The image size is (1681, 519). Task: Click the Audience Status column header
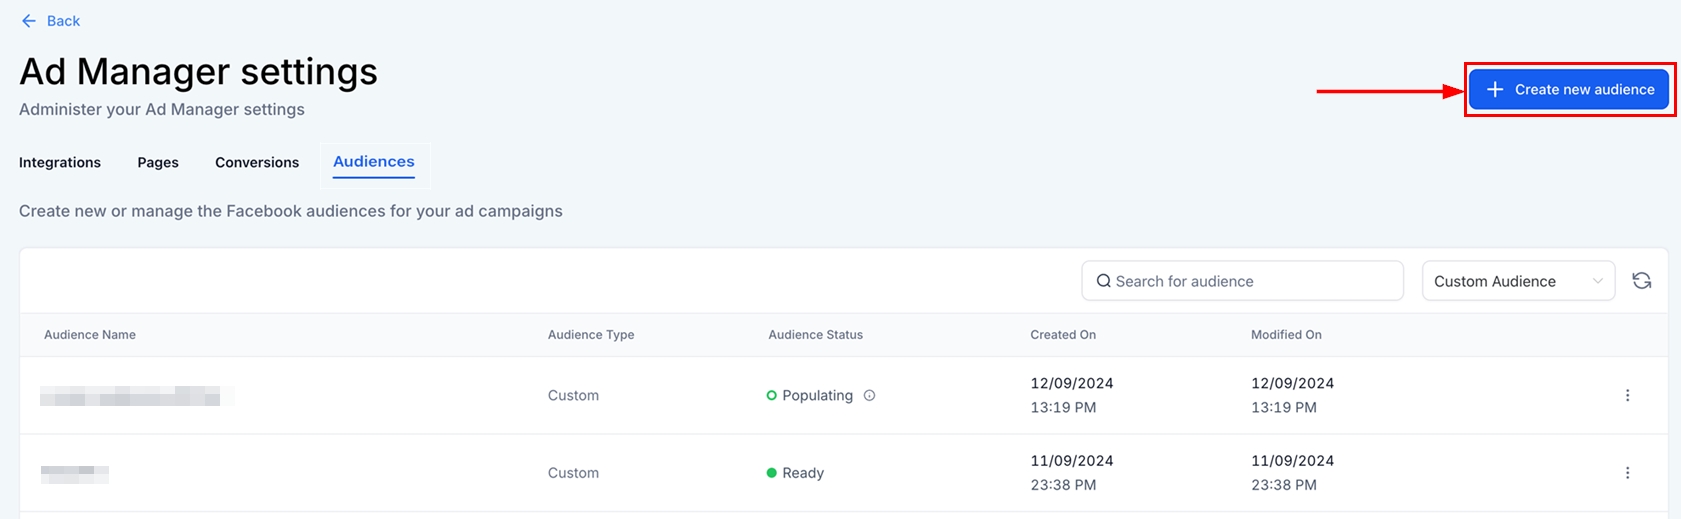tap(815, 335)
